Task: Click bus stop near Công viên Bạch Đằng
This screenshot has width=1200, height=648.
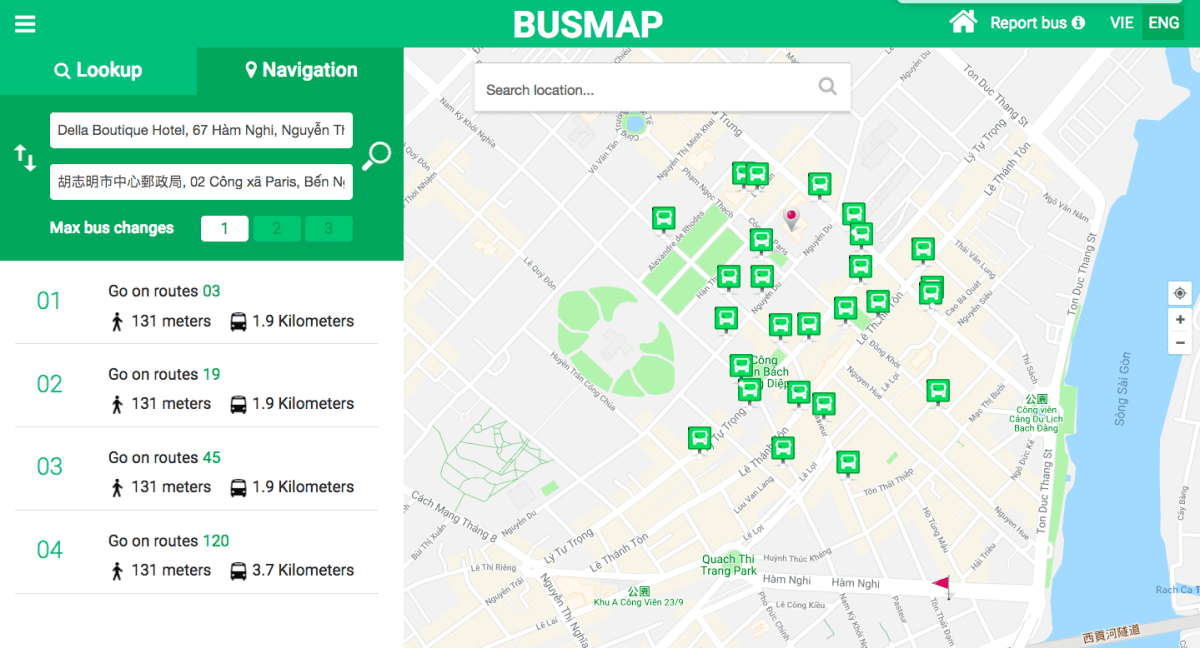Action: pyautogui.click(x=938, y=391)
